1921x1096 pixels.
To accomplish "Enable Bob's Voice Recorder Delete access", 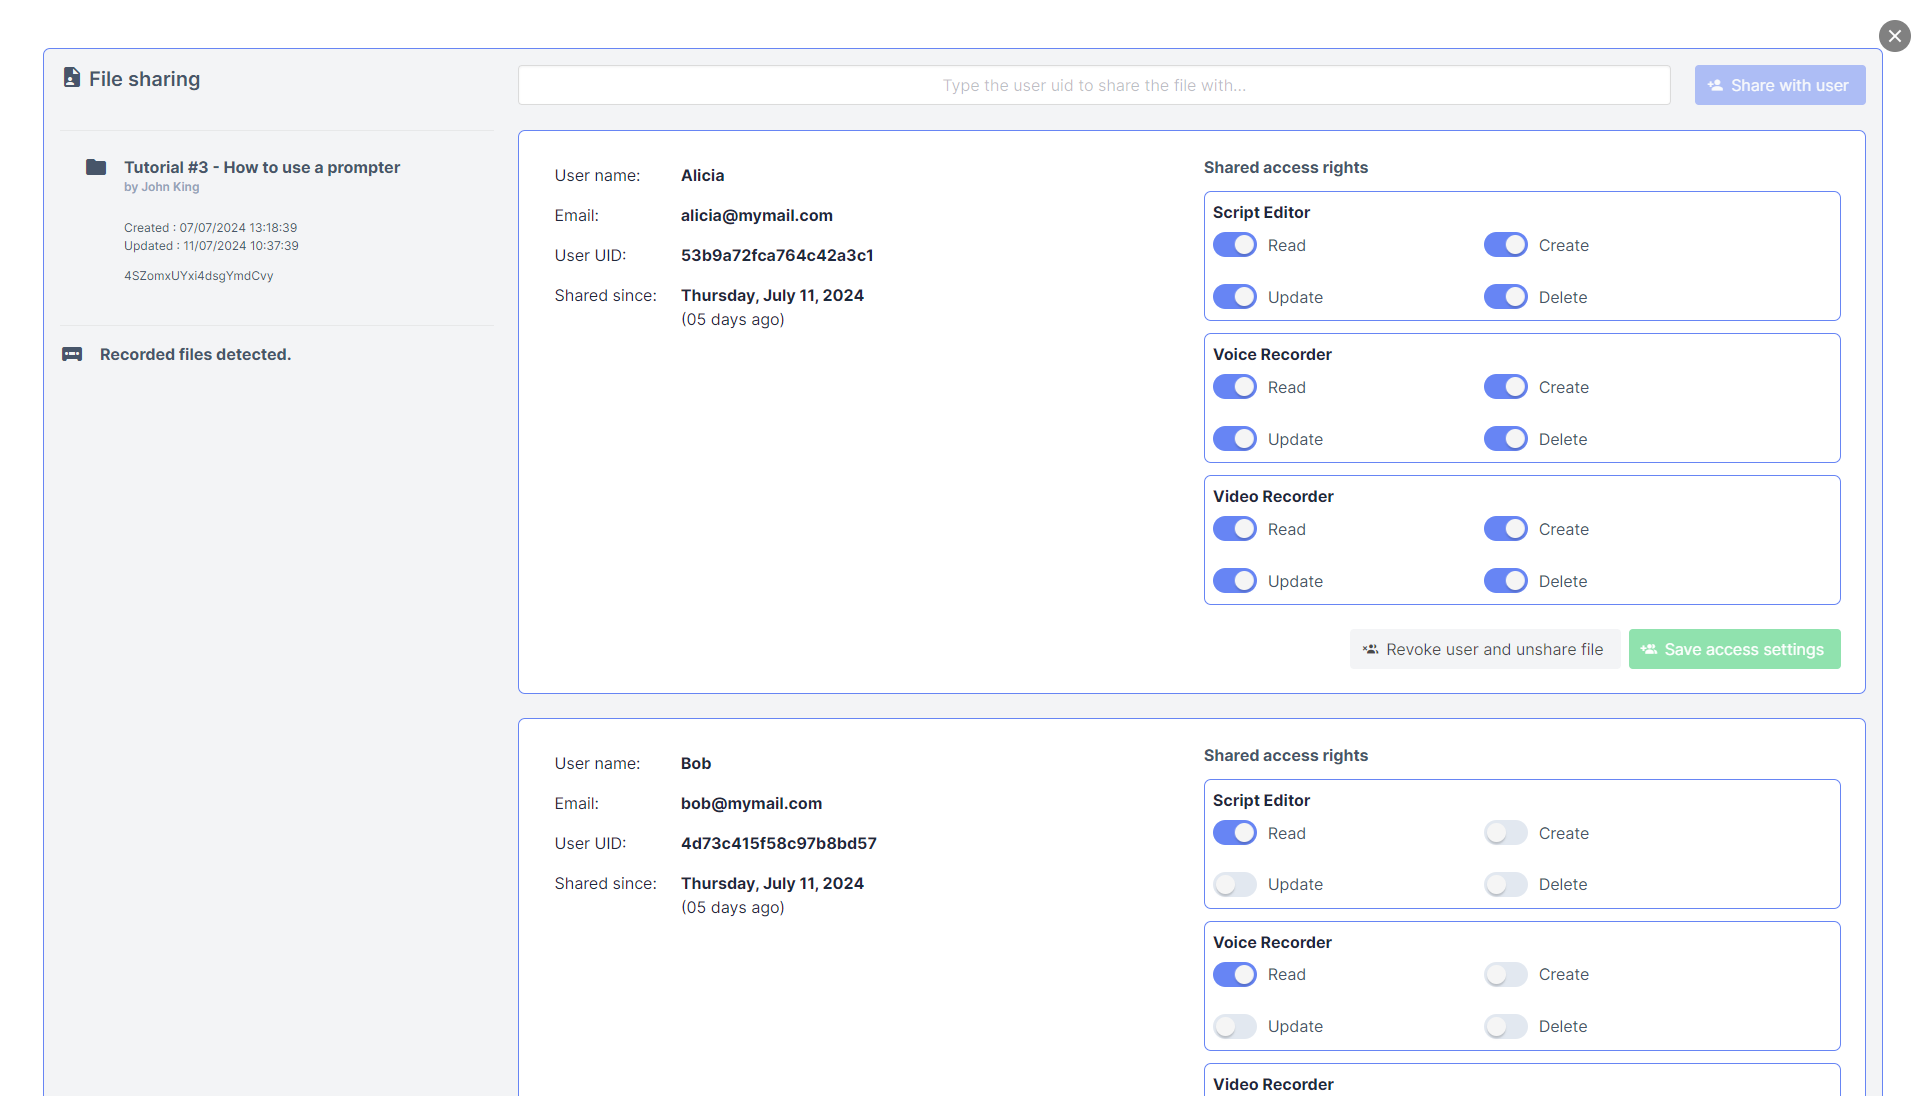I will pyautogui.click(x=1506, y=1027).
